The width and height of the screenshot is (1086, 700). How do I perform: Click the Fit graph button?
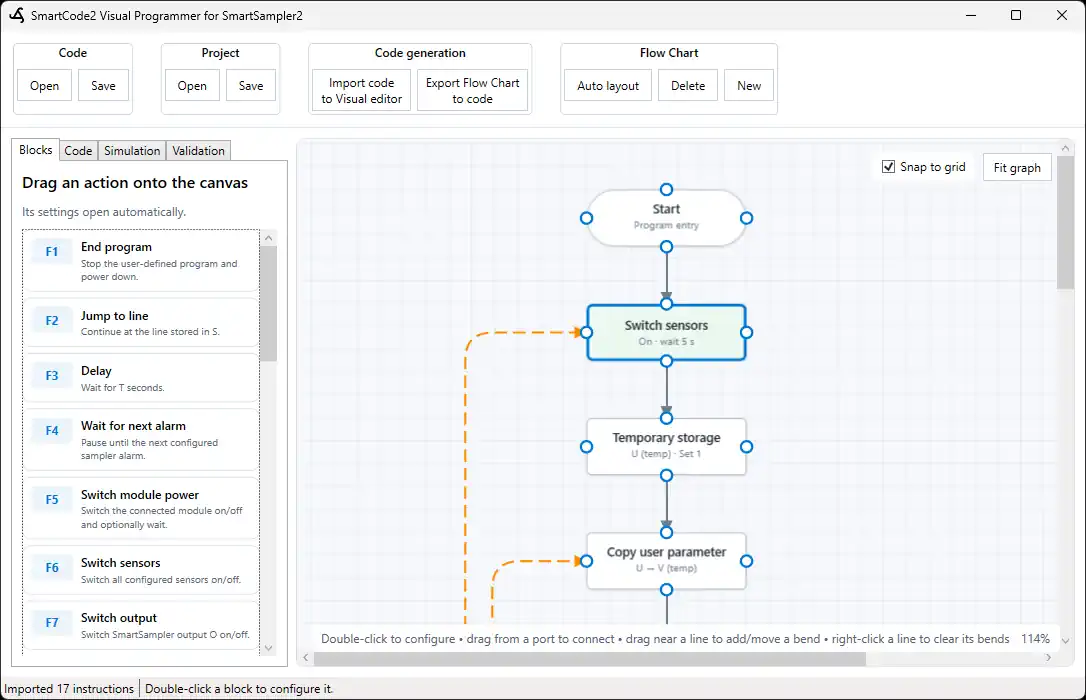click(x=1017, y=168)
